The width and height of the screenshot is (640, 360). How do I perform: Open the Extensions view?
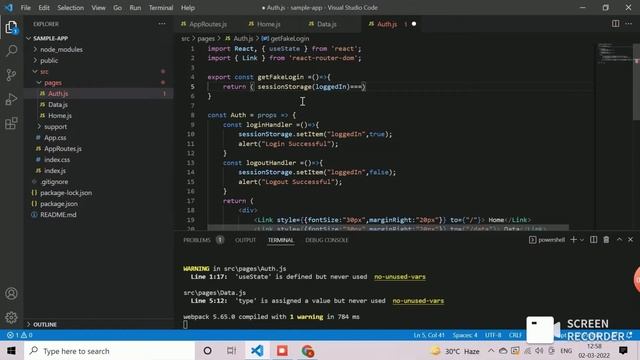tap(11, 123)
